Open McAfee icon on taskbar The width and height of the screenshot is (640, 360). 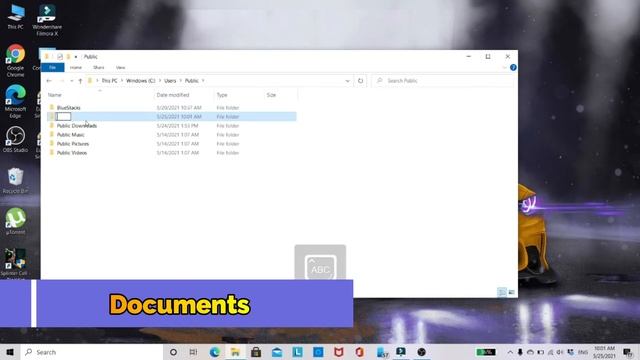point(339,352)
